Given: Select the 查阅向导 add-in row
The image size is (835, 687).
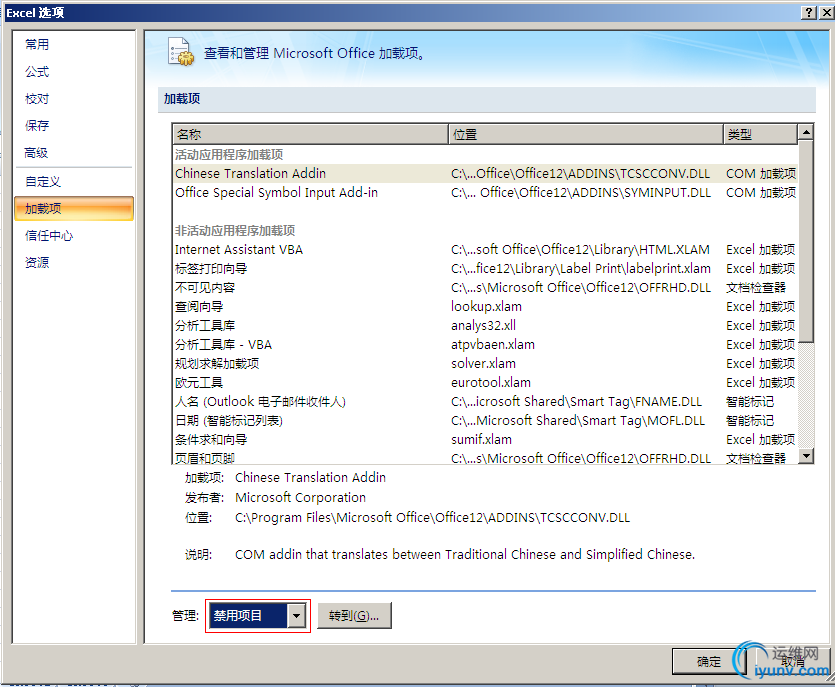Looking at the screenshot, I should coord(485,307).
